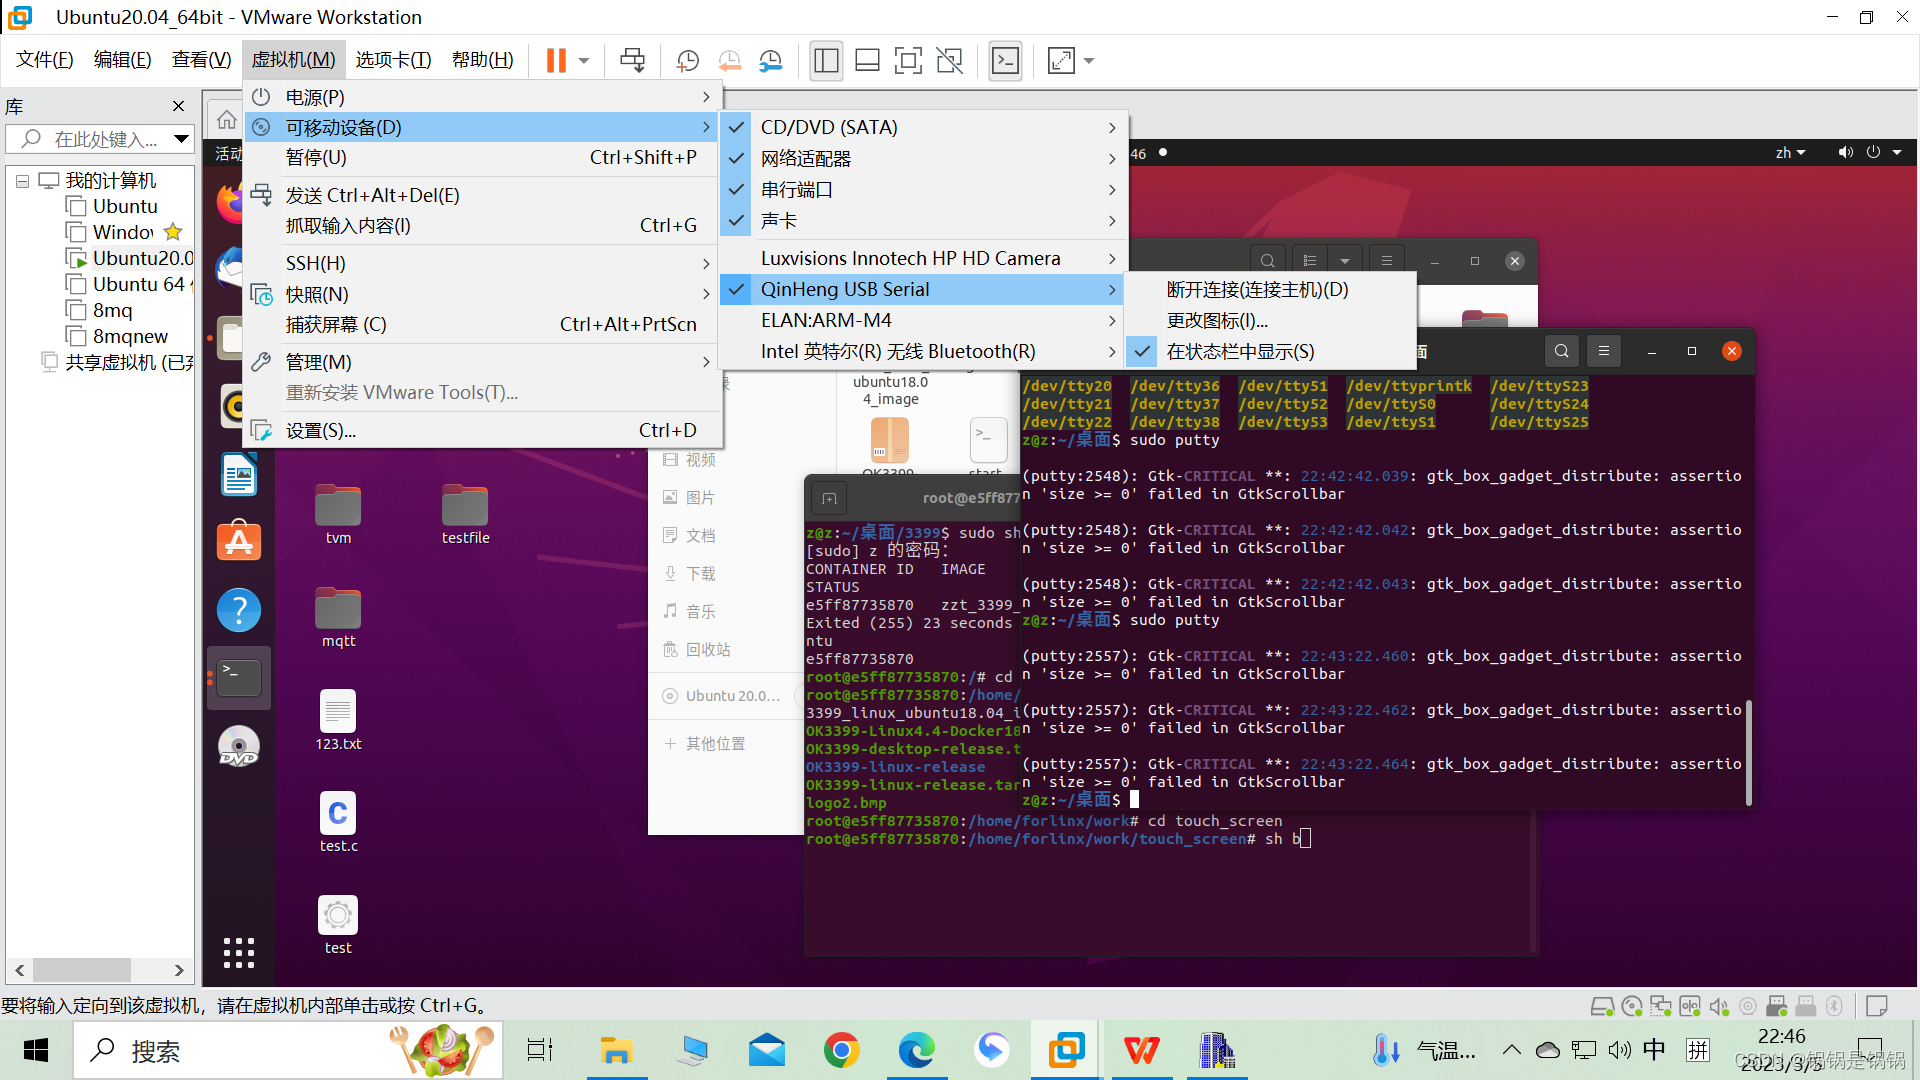
Task: Open Chrome from the Windows taskbar
Action: [x=842, y=1050]
